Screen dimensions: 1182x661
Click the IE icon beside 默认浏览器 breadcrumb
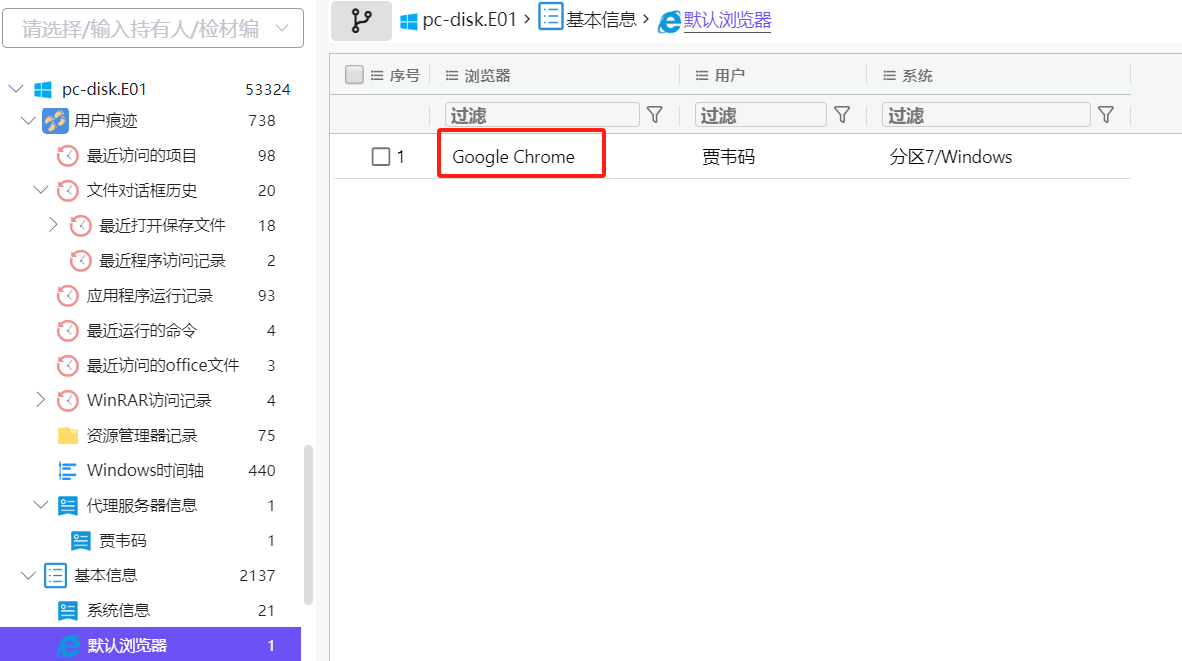click(669, 22)
